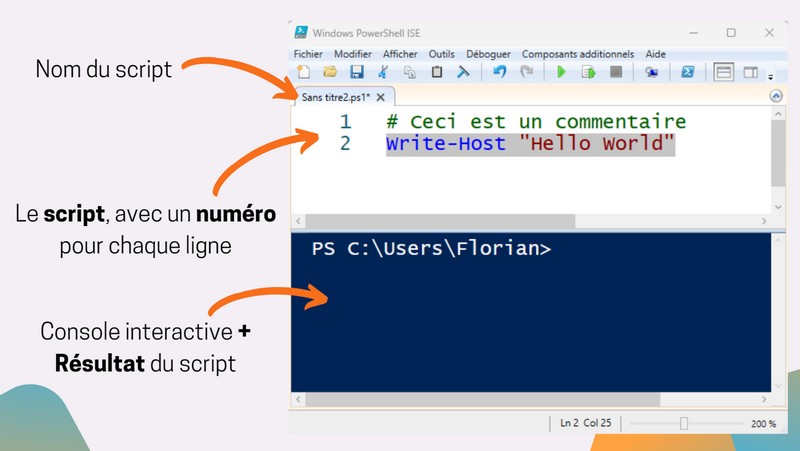Open the Modifier menu
800x451 pixels.
pos(353,54)
